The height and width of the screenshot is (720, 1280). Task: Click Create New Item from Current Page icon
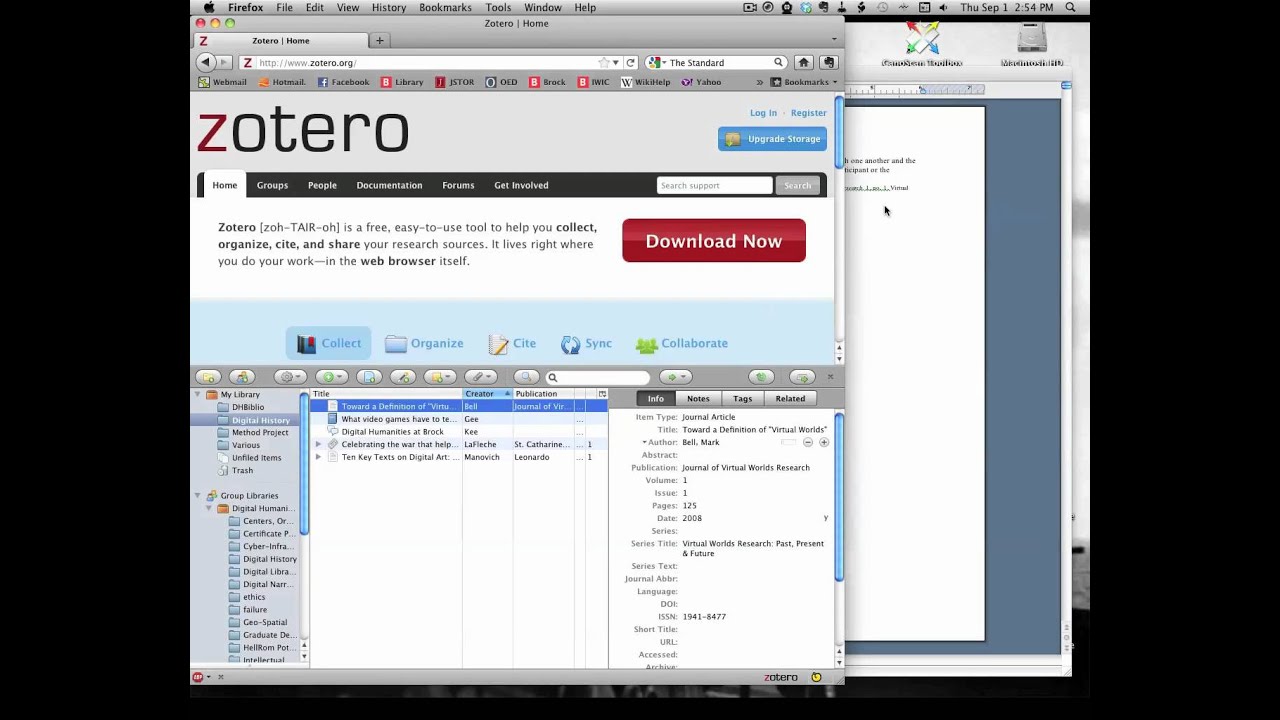(x=369, y=377)
